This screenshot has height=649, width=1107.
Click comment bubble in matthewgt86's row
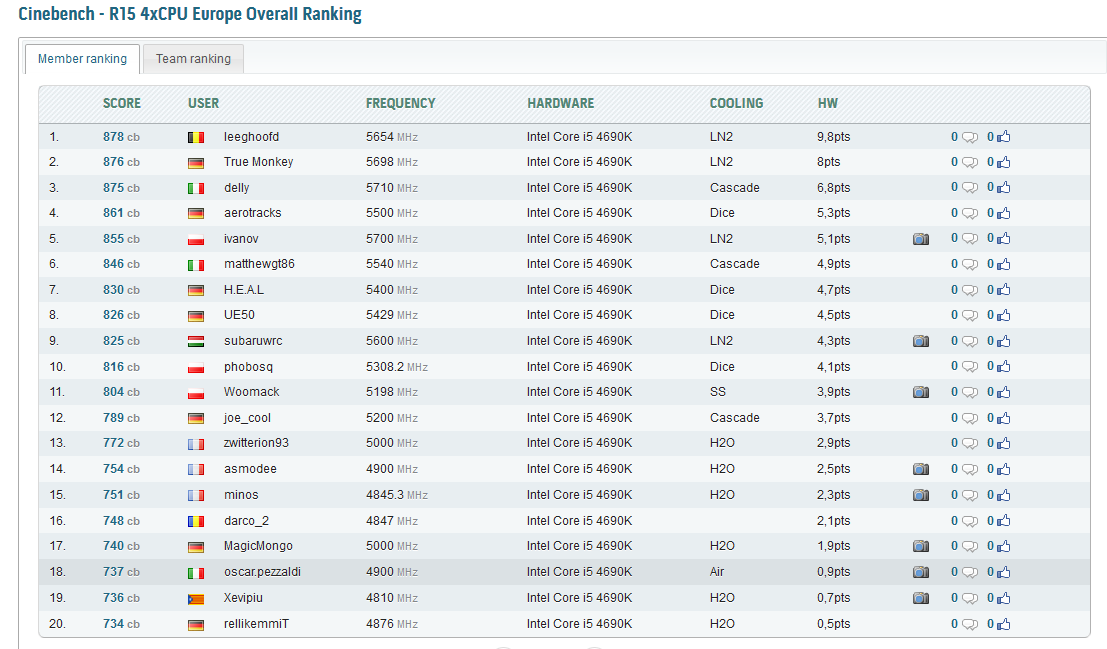(x=970, y=265)
